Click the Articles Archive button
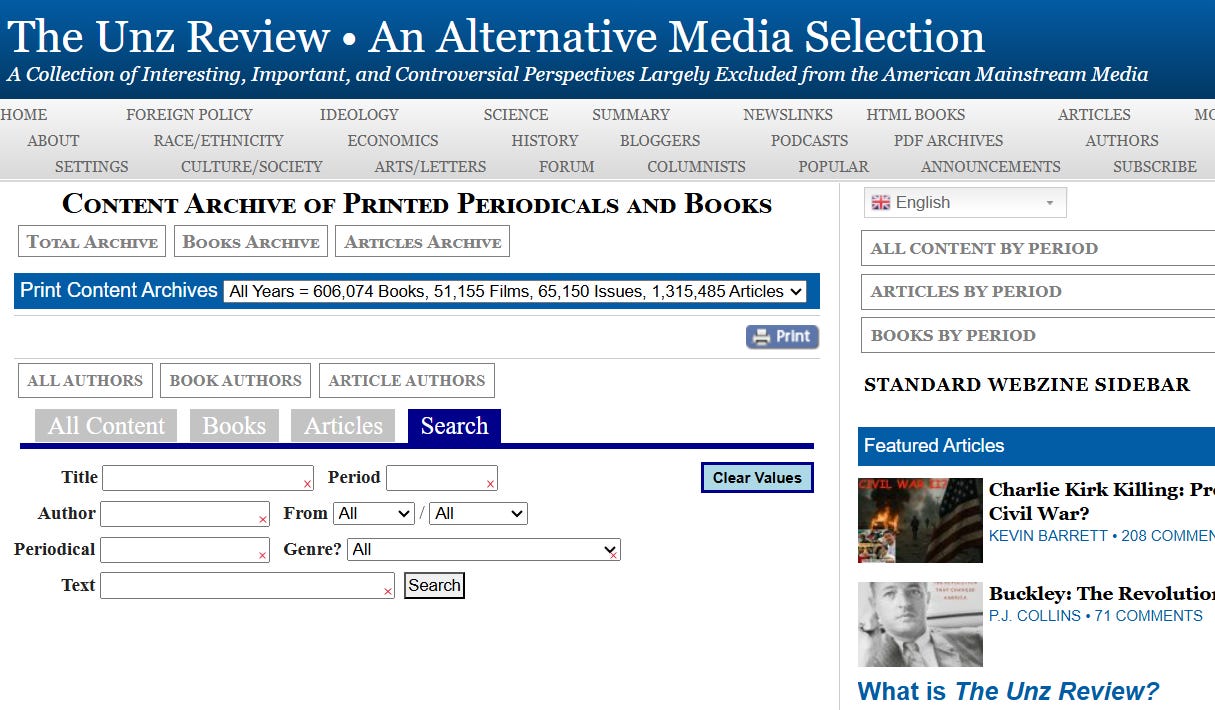The image size is (1215, 710). click(423, 241)
